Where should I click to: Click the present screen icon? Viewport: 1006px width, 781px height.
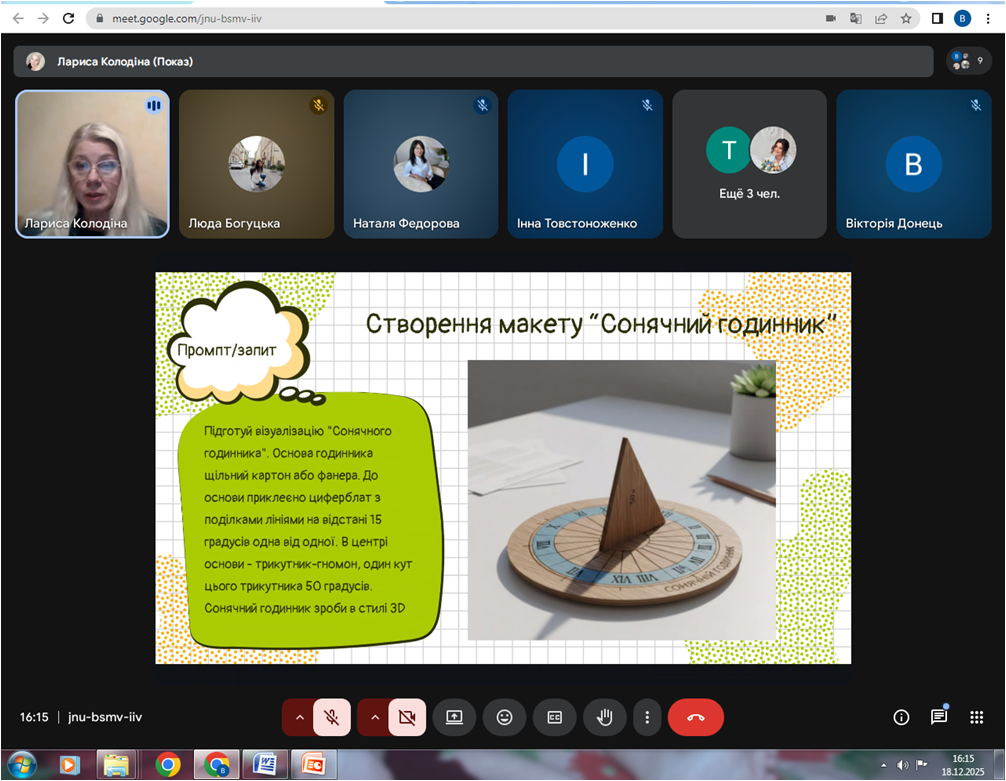pos(454,717)
